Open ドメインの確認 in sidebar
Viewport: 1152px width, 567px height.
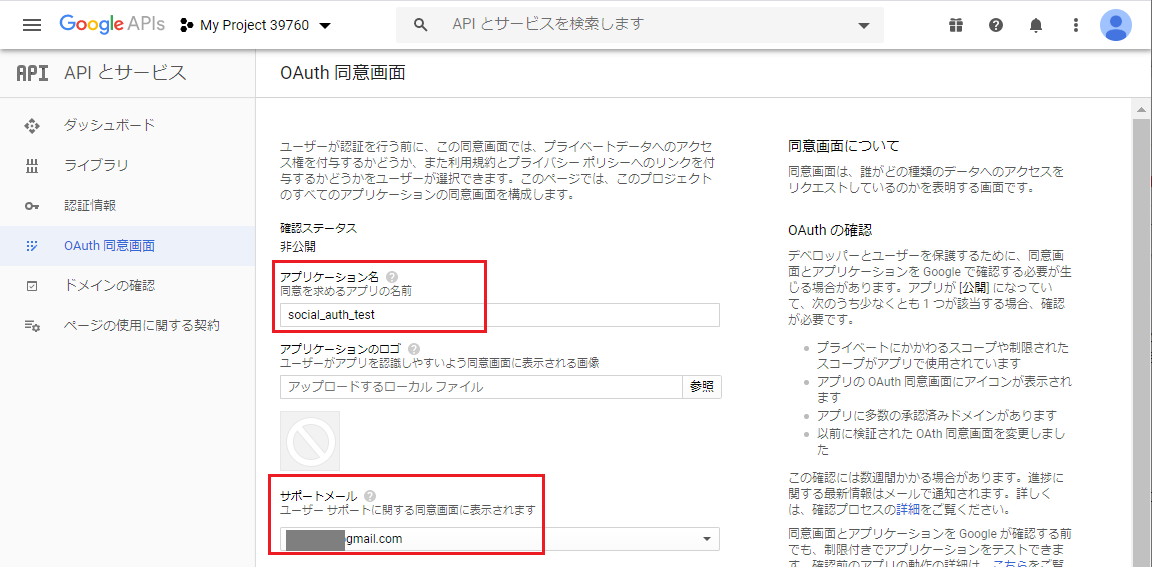pyautogui.click(x=128, y=285)
